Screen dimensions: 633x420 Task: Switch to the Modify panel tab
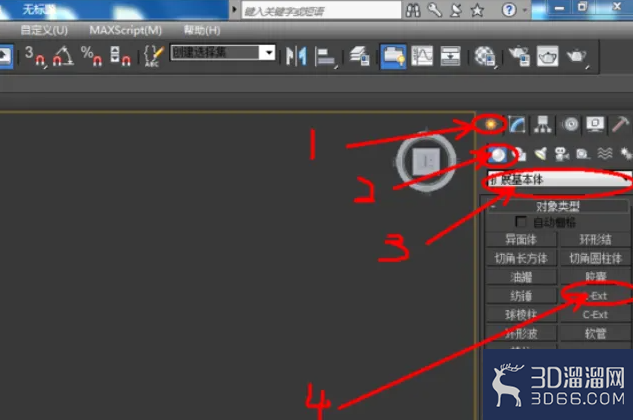point(517,124)
